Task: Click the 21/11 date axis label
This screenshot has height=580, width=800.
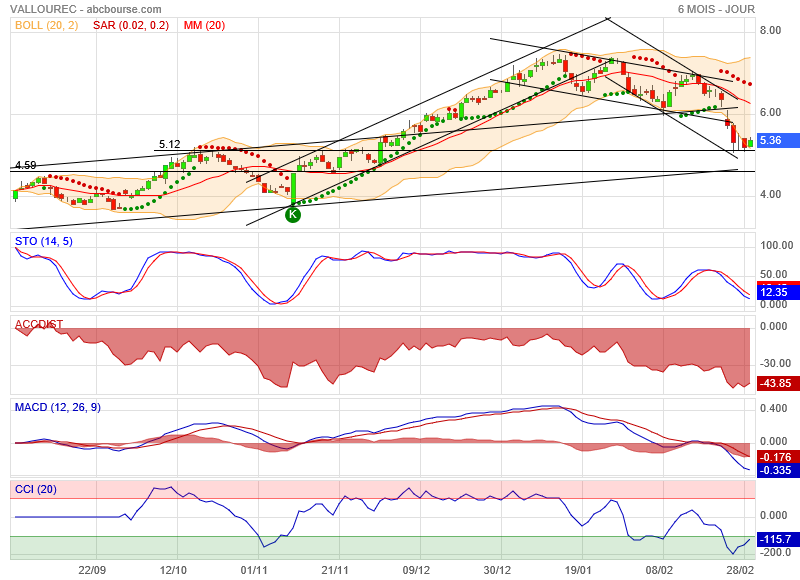Action: click(x=335, y=570)
